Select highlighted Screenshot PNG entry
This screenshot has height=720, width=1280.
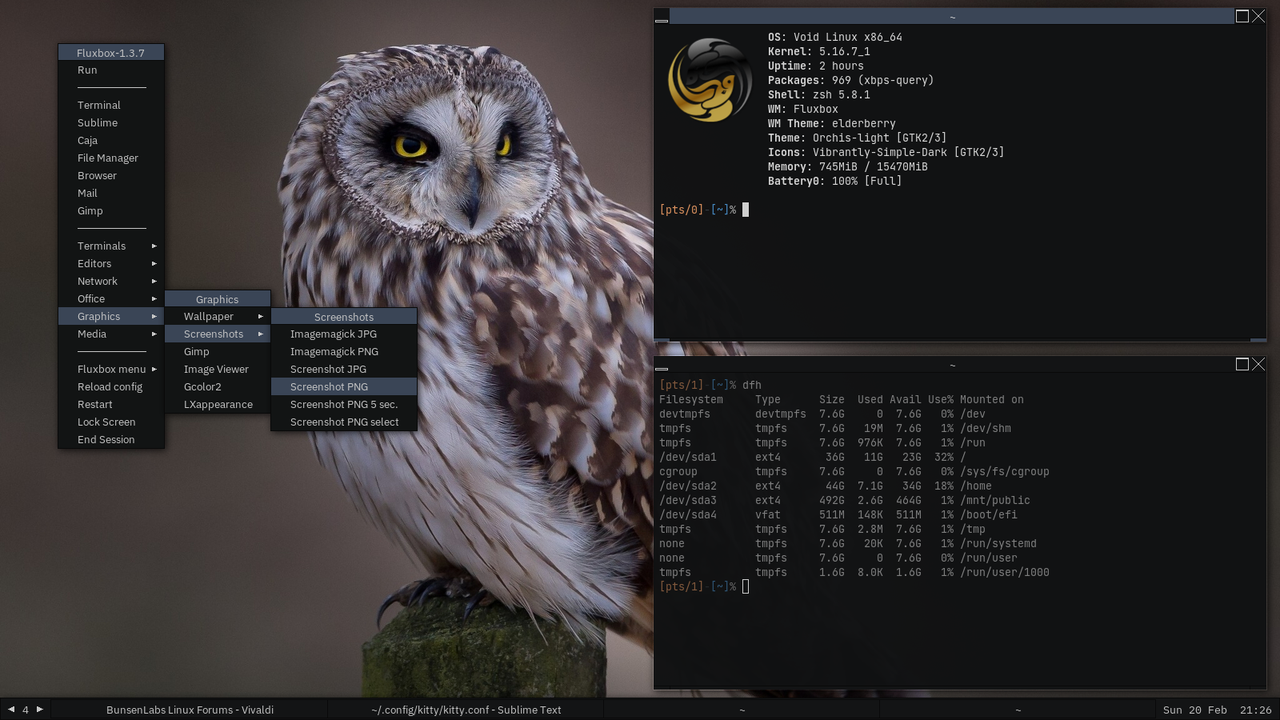pyautogui.click(x=344, y=387)
